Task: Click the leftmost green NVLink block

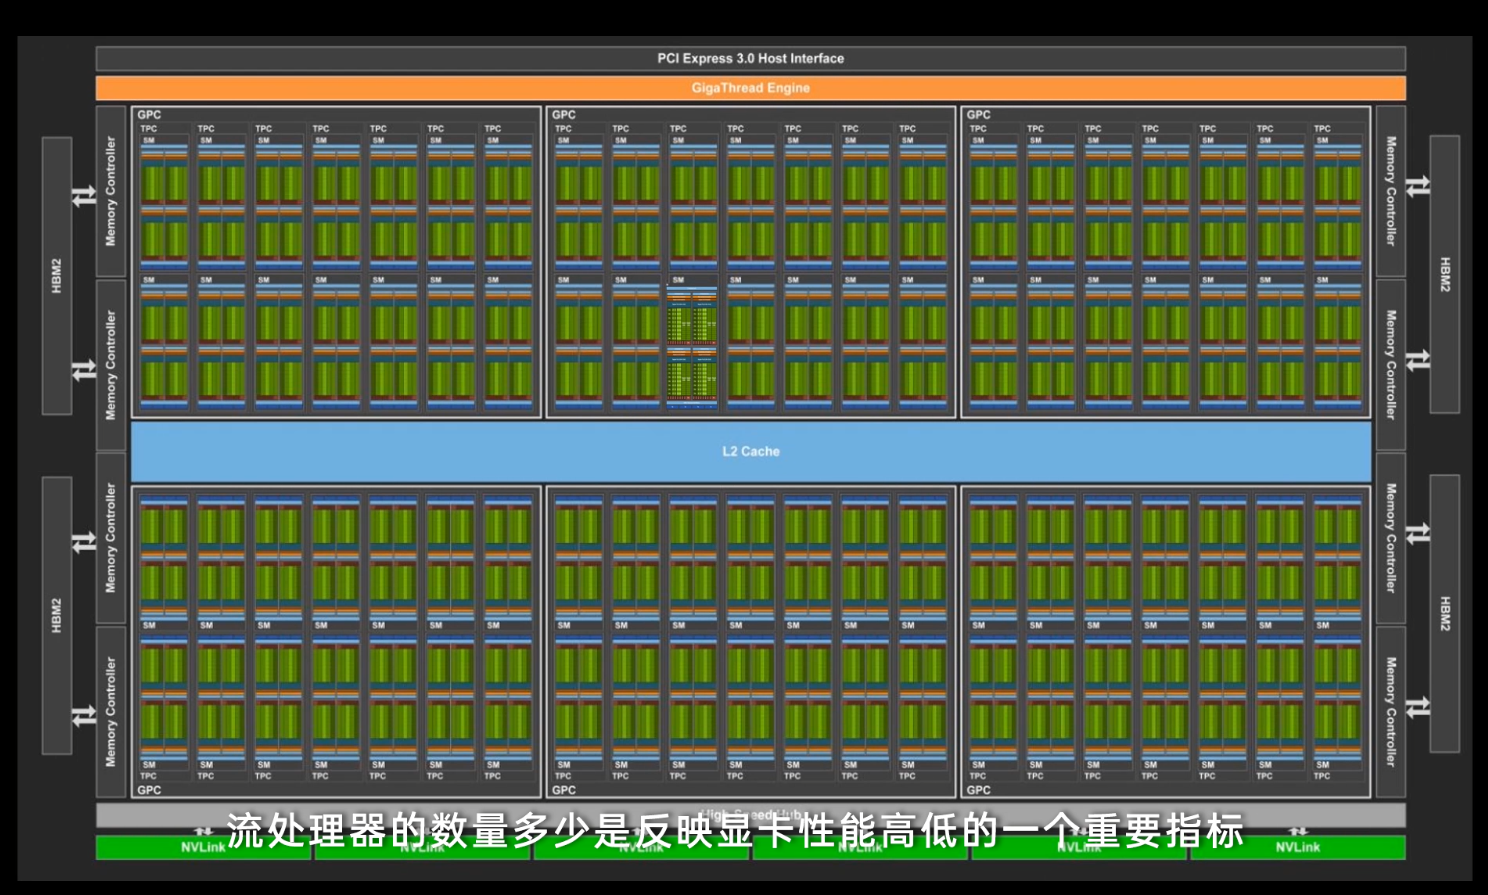Action: [203, 847]
